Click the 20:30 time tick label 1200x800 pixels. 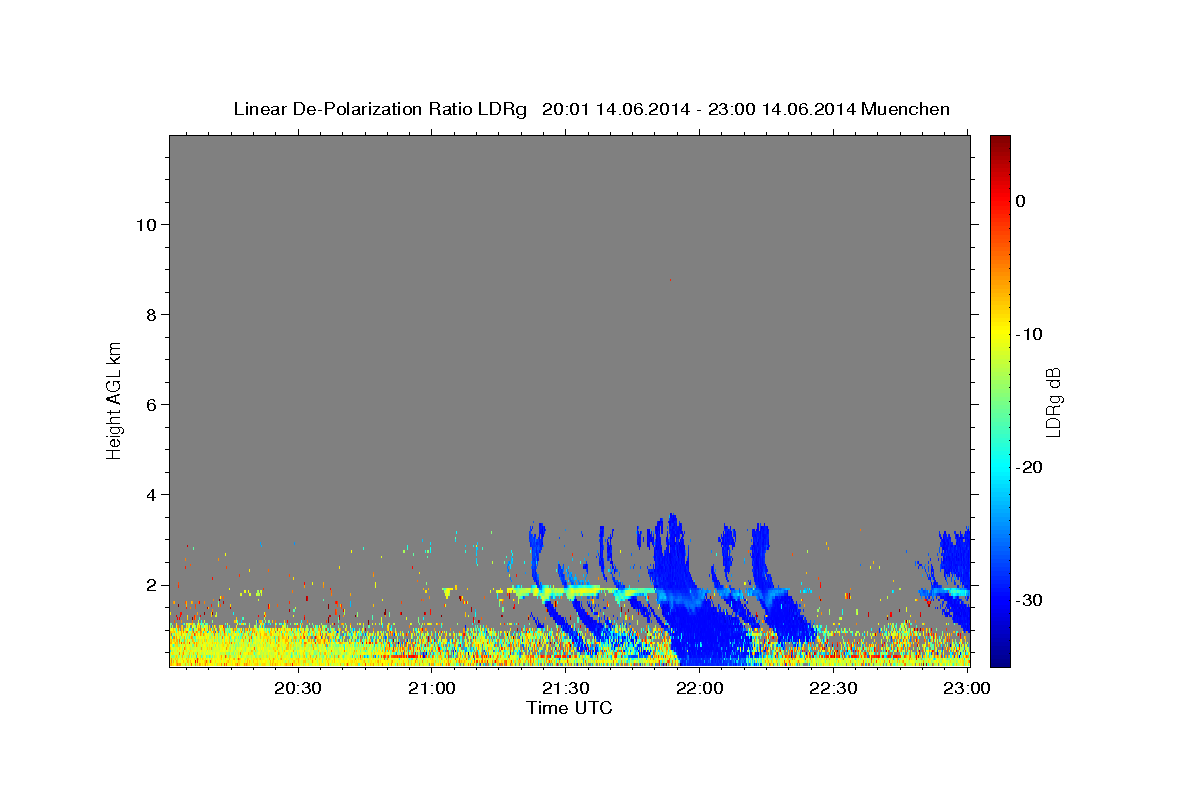coord(298,688)
